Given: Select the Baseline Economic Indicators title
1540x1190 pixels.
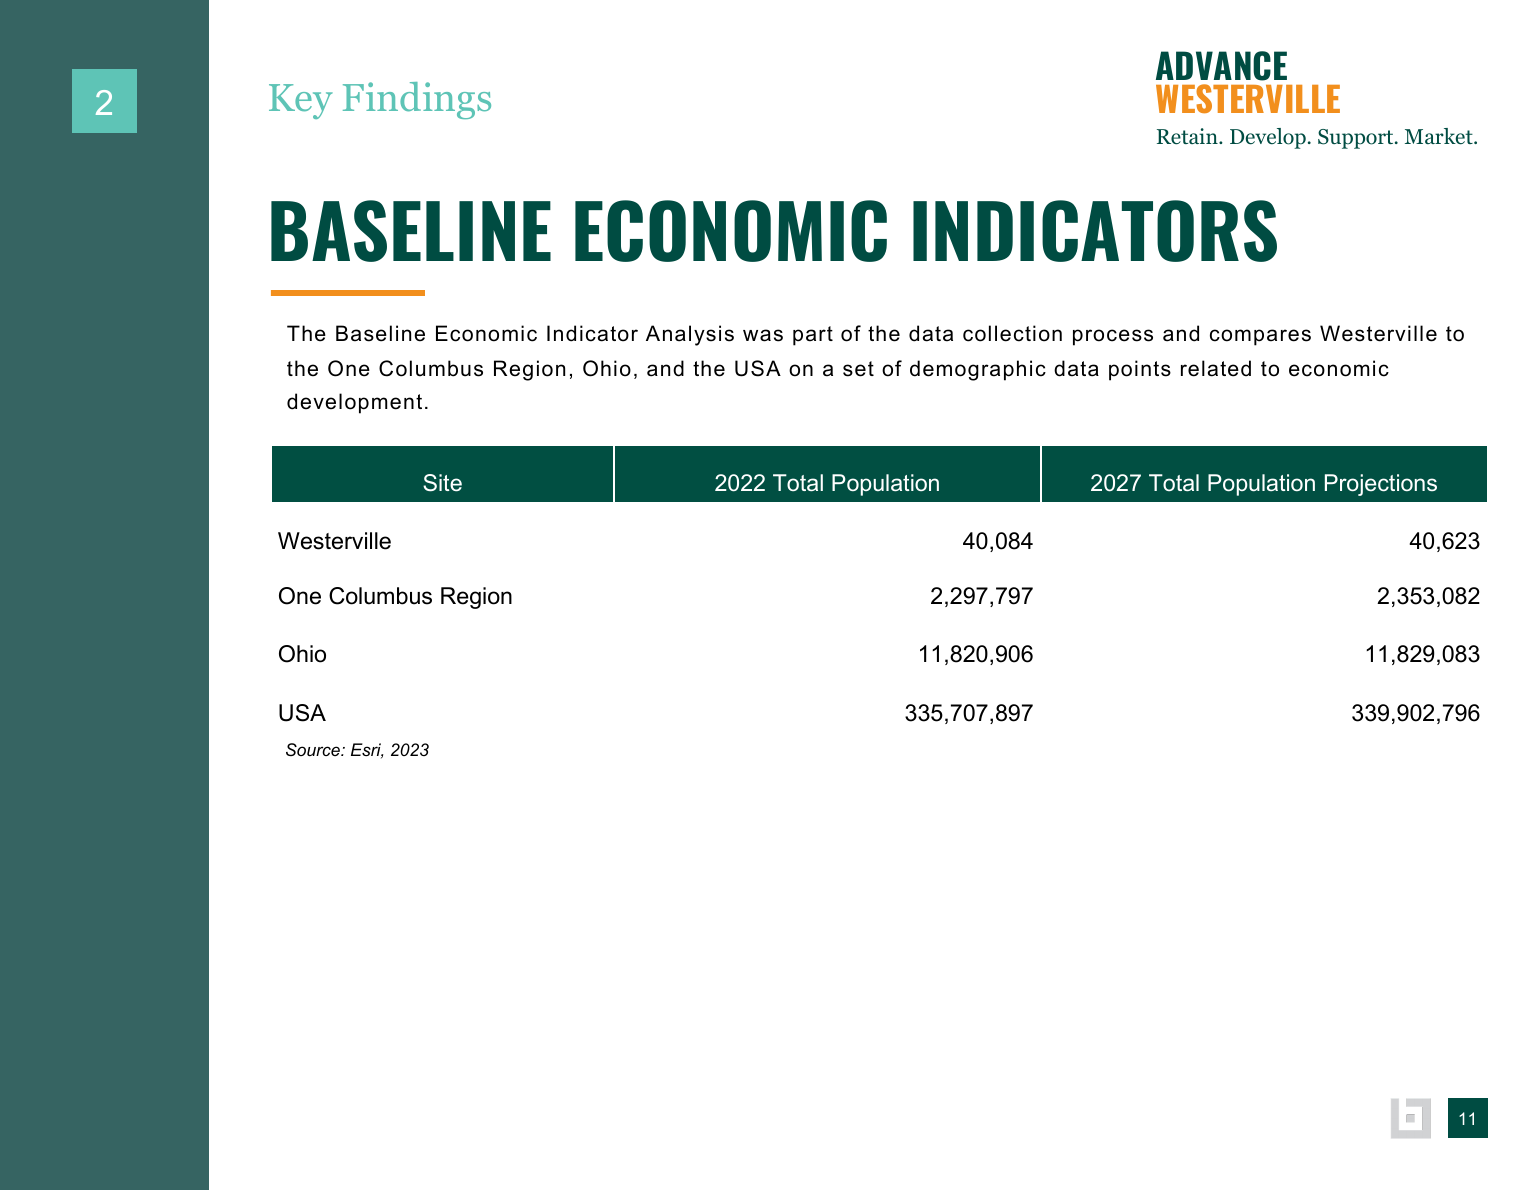Looking at the screenshot, I should pyautogui.click(x=773, y=231).
